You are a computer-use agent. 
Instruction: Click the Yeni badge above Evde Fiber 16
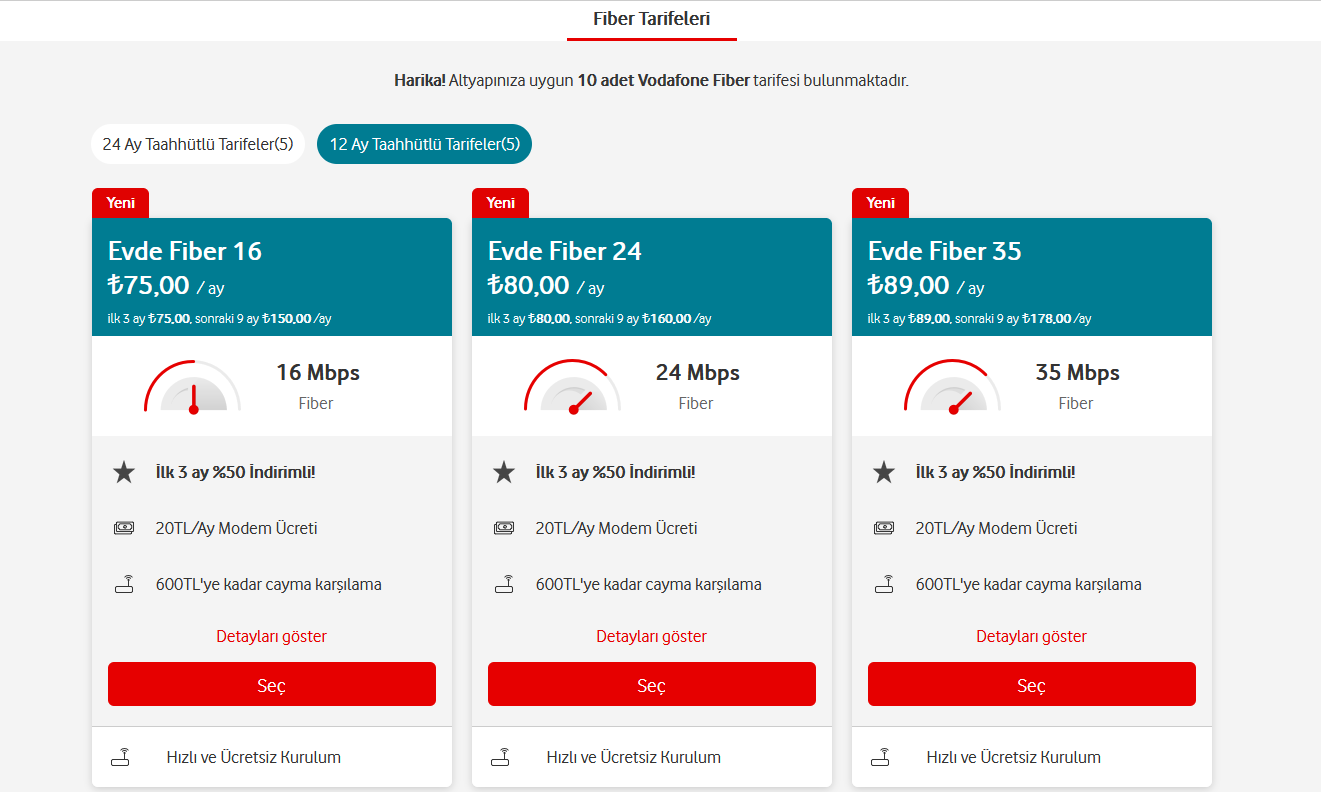coord(120,203)
